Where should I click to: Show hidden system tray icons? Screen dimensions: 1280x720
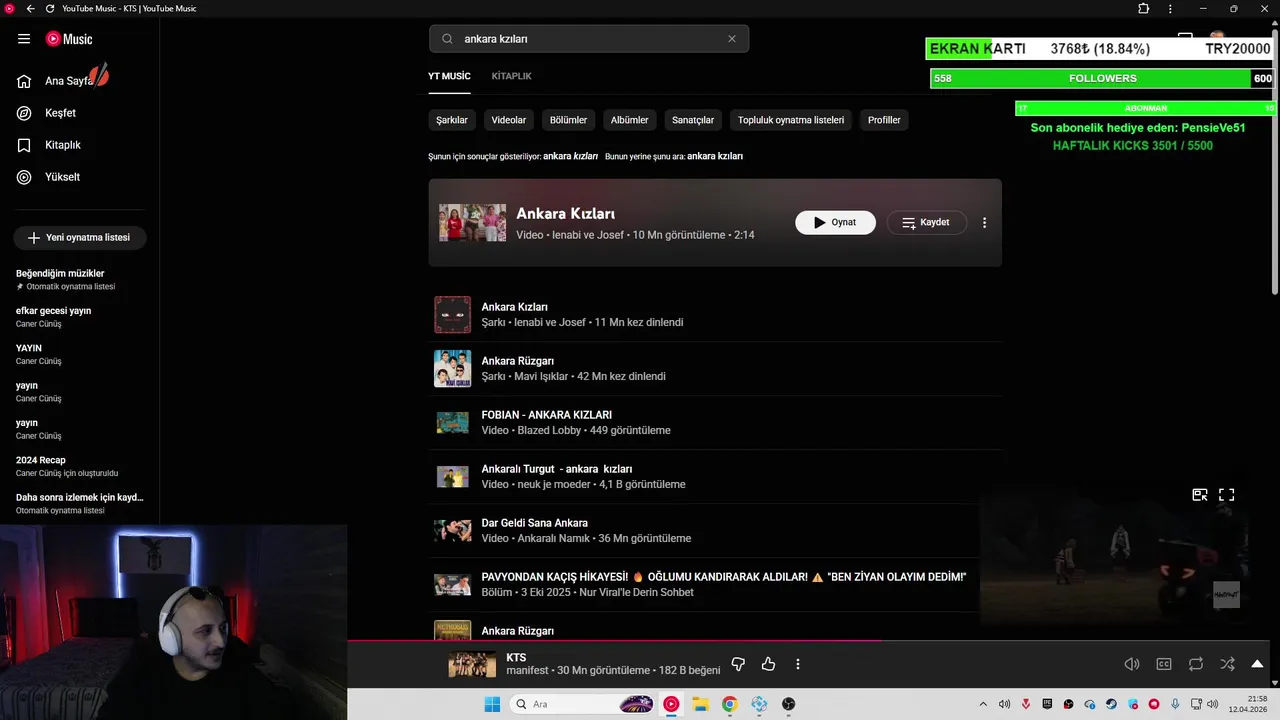point(983,704)
